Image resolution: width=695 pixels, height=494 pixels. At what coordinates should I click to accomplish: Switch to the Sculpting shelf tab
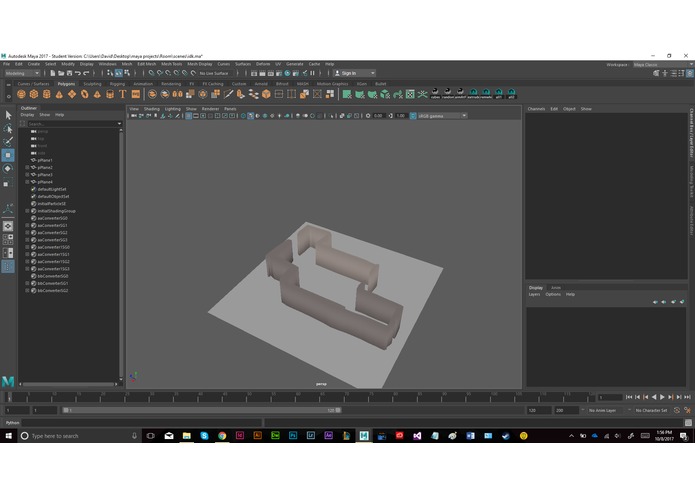point(92,84)
